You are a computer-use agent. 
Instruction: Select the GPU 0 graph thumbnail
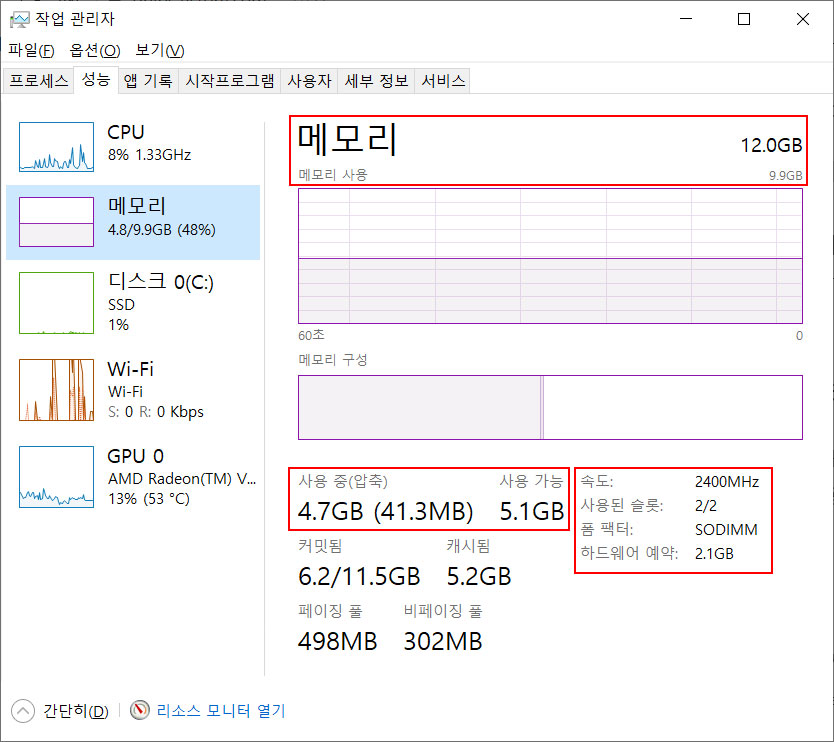click(56, 477)
